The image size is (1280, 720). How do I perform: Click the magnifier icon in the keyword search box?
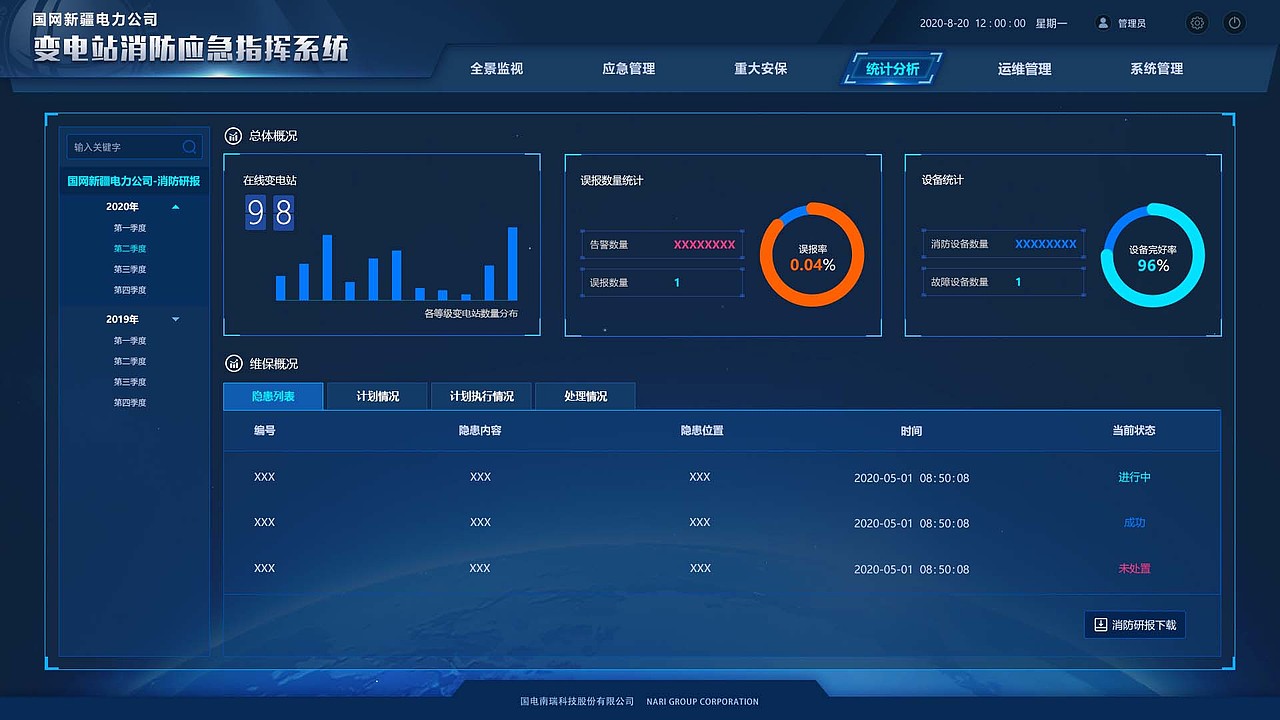(x=189, y=146)
